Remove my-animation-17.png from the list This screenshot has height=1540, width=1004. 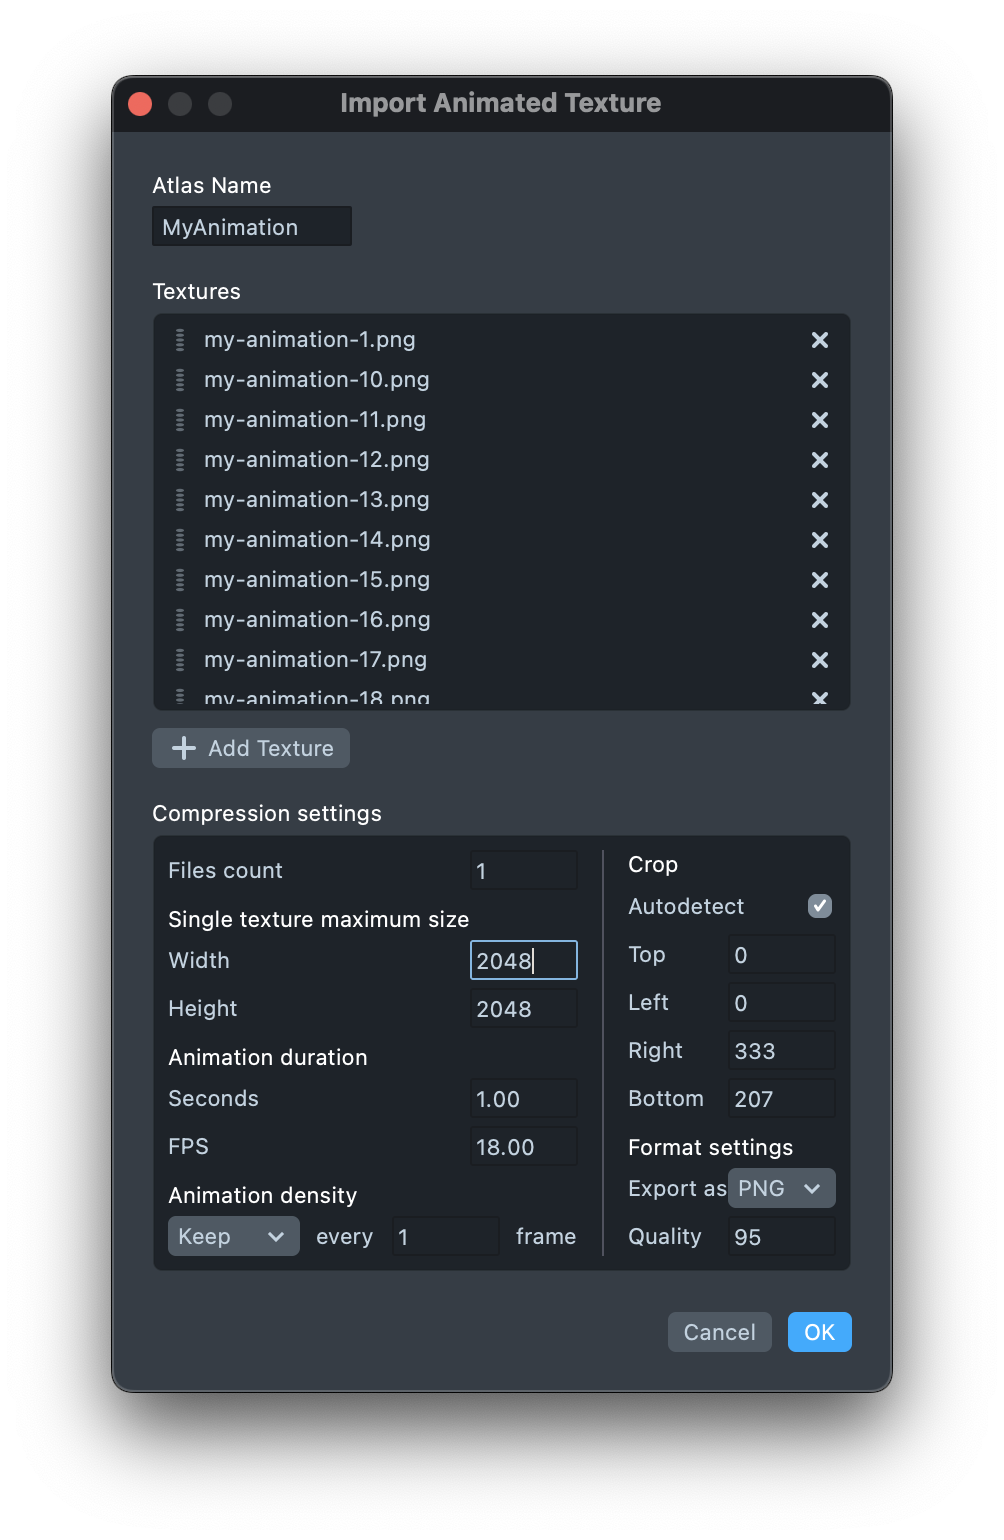pyautogui.click(x=819, y=660)
